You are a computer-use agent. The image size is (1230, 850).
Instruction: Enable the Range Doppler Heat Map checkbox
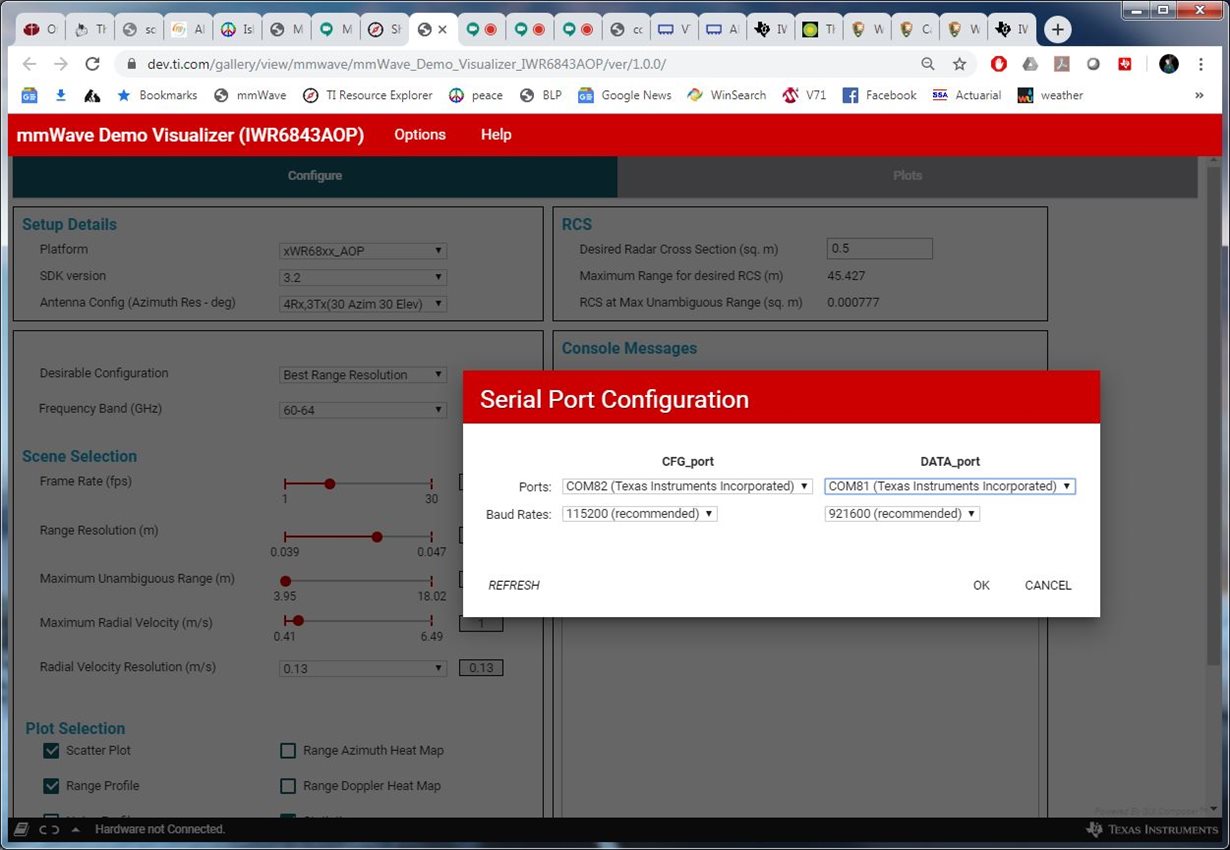pos(288,786)
